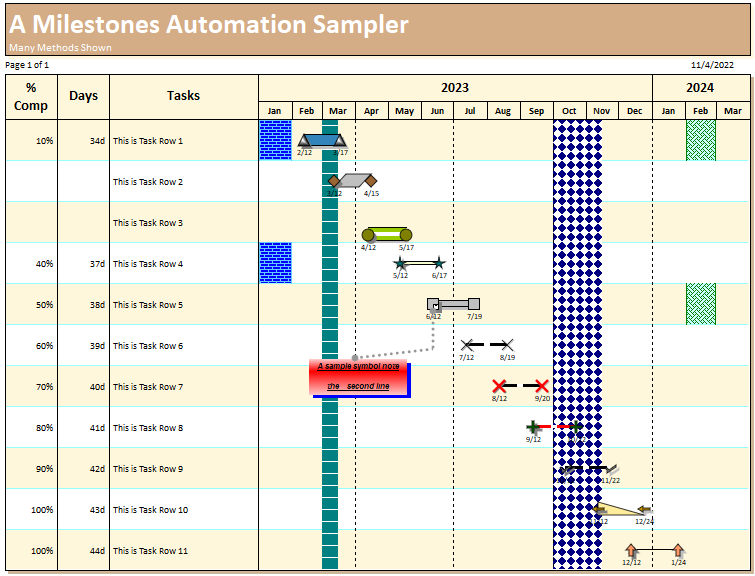The width and height of the screenshot is (755, 576).
Task: Click the olive circle milestone at 4/12
Action: [368, 235]
